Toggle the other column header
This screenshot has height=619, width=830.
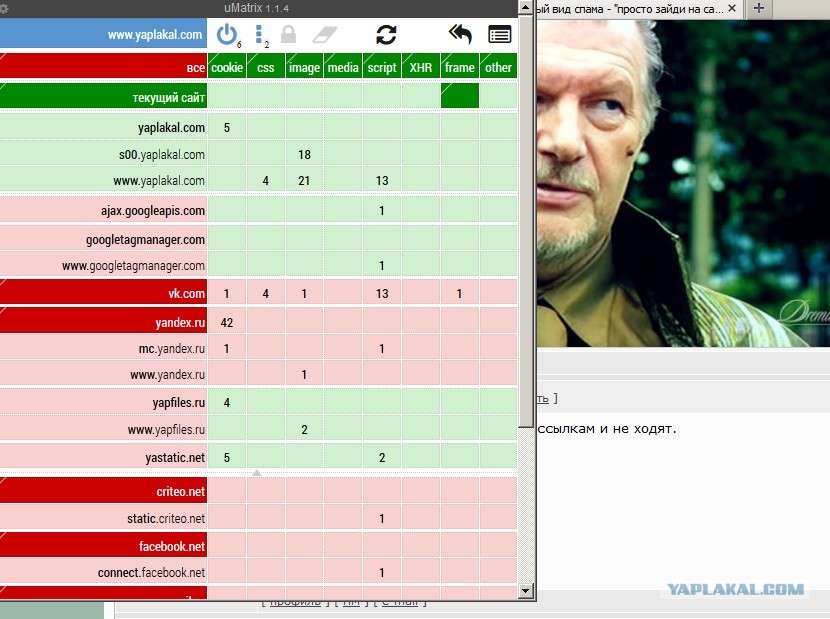(x=498, y=66)
